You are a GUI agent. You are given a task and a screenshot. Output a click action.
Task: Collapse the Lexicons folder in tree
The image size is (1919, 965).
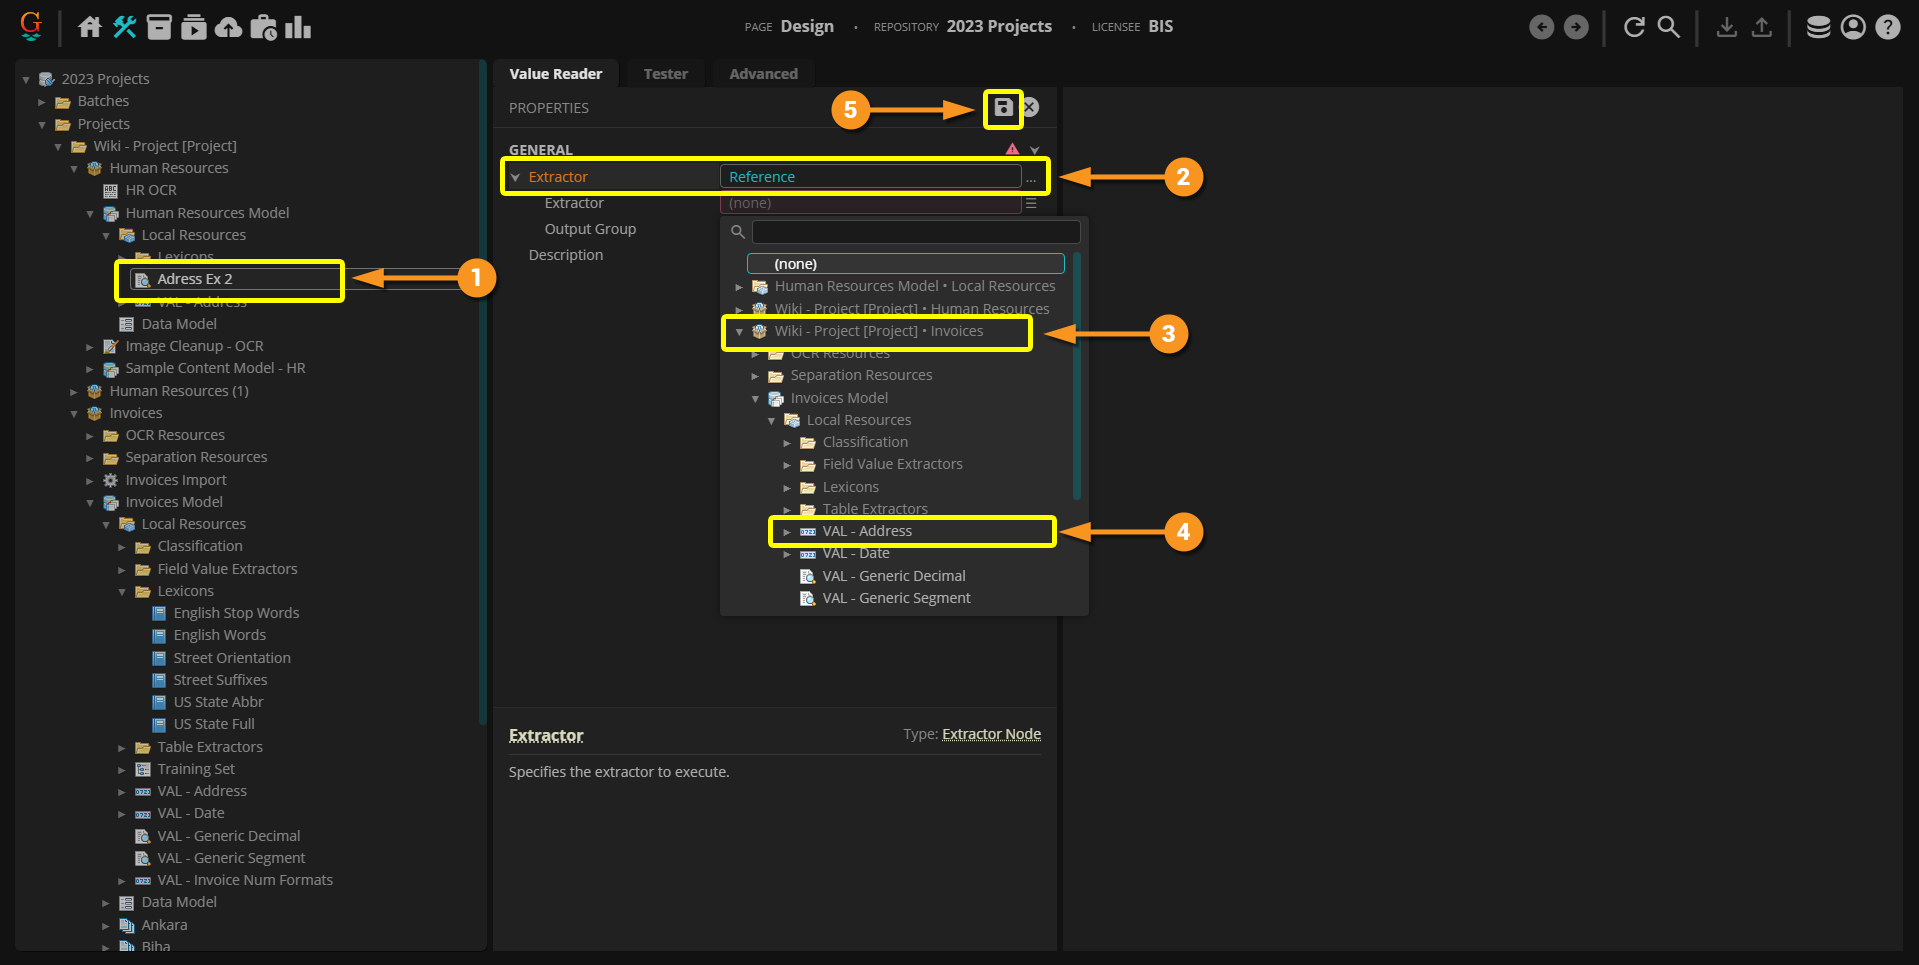pyautogui.click(x=122, y=592)
